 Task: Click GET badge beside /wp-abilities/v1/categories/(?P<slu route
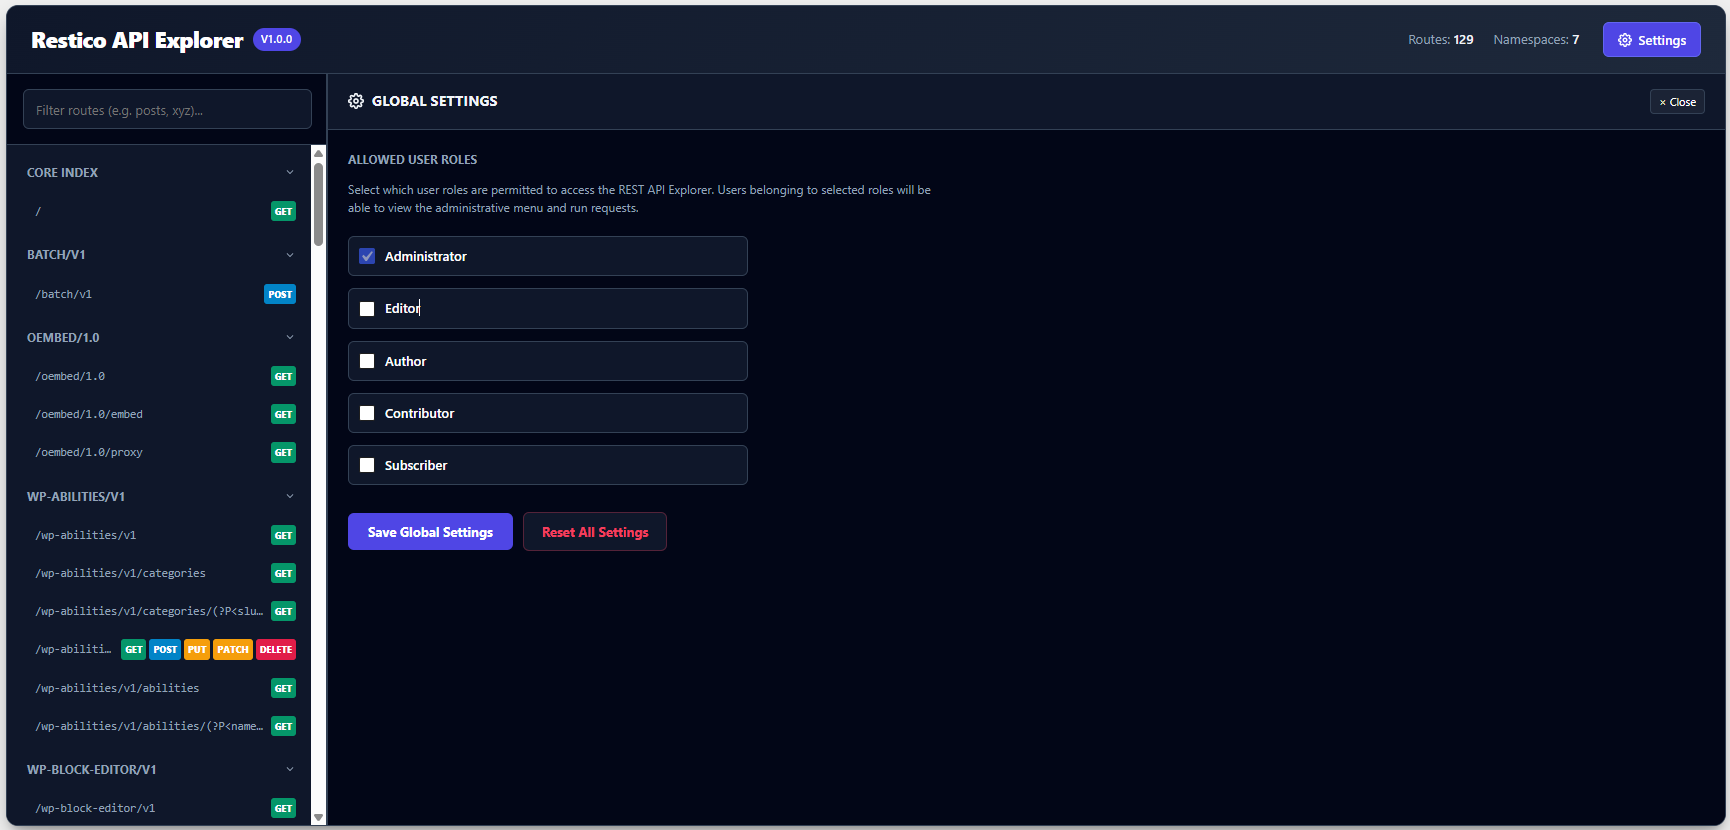[284, 611]
